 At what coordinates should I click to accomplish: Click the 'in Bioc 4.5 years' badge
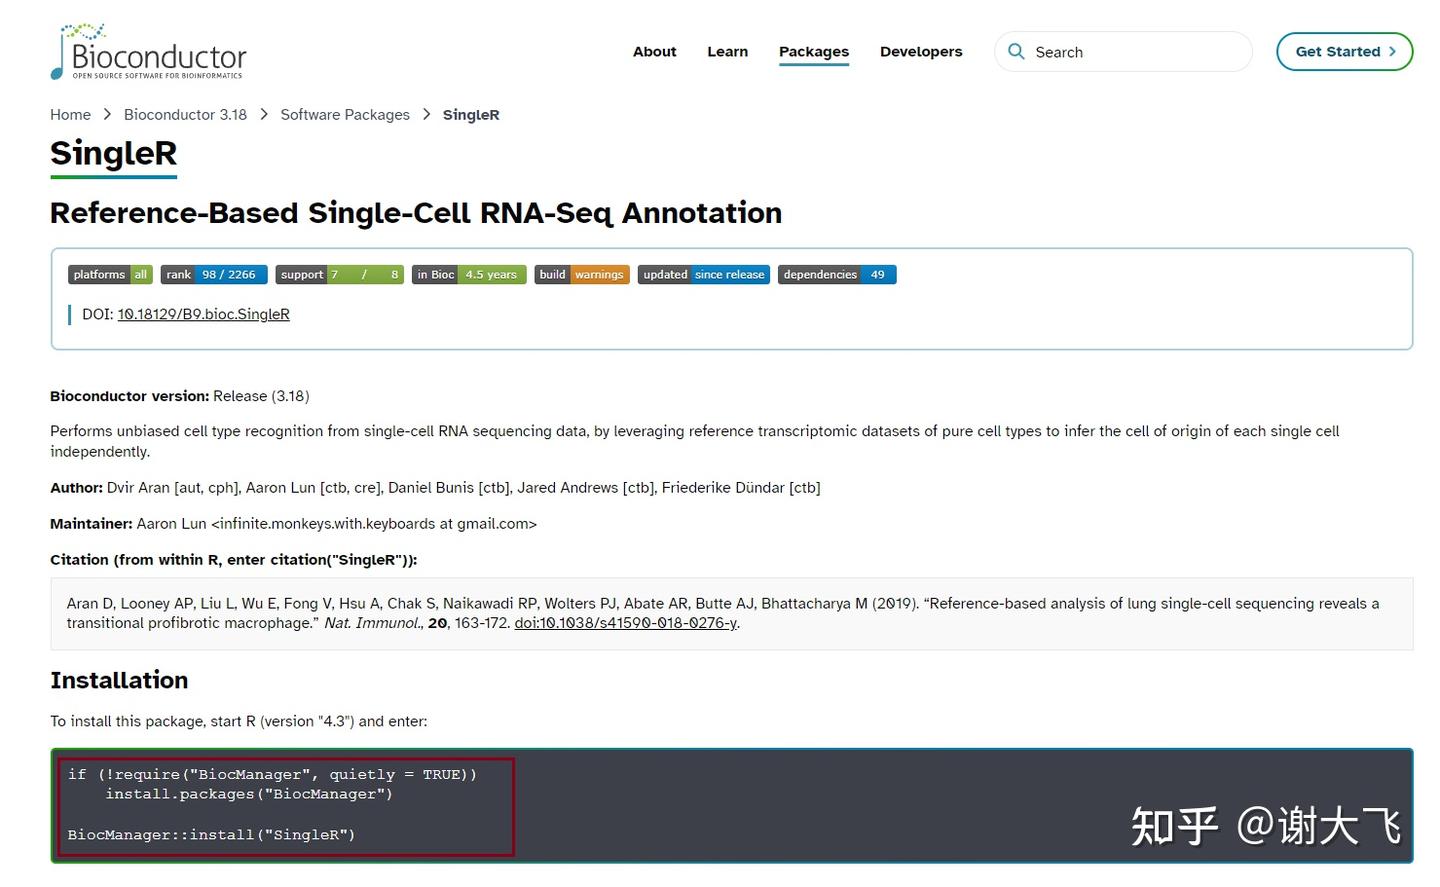click(468, 274)
